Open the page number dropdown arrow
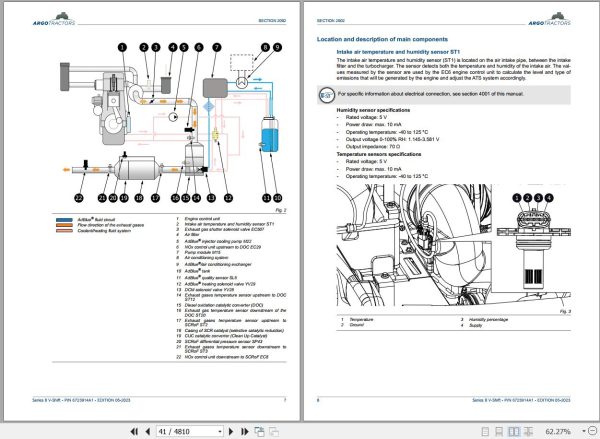The height and width of the screenshot is (439, 600). [x=220, y=431]
